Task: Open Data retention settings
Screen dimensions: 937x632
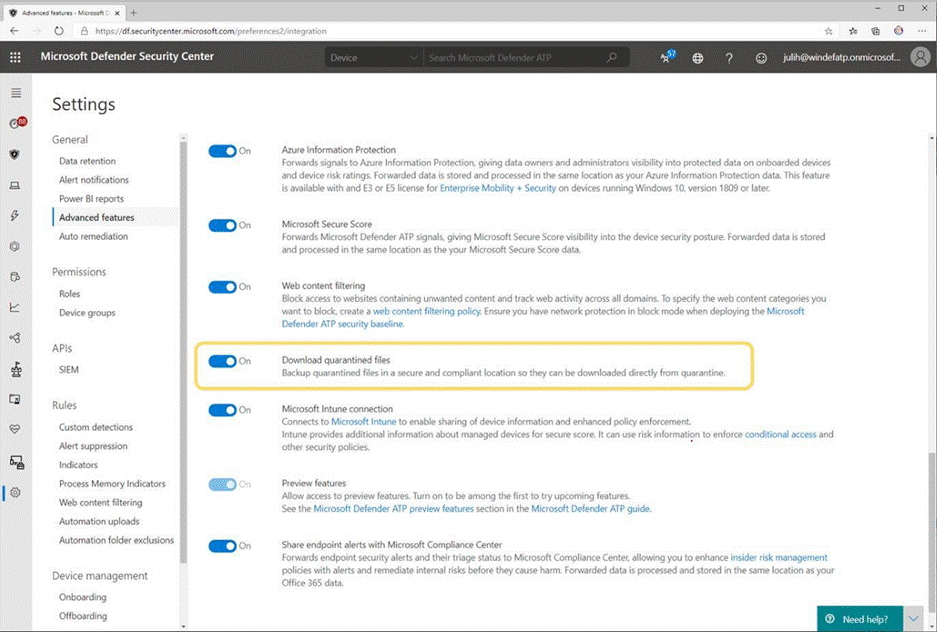Action: pyautogui.click(x=87, y=161)
